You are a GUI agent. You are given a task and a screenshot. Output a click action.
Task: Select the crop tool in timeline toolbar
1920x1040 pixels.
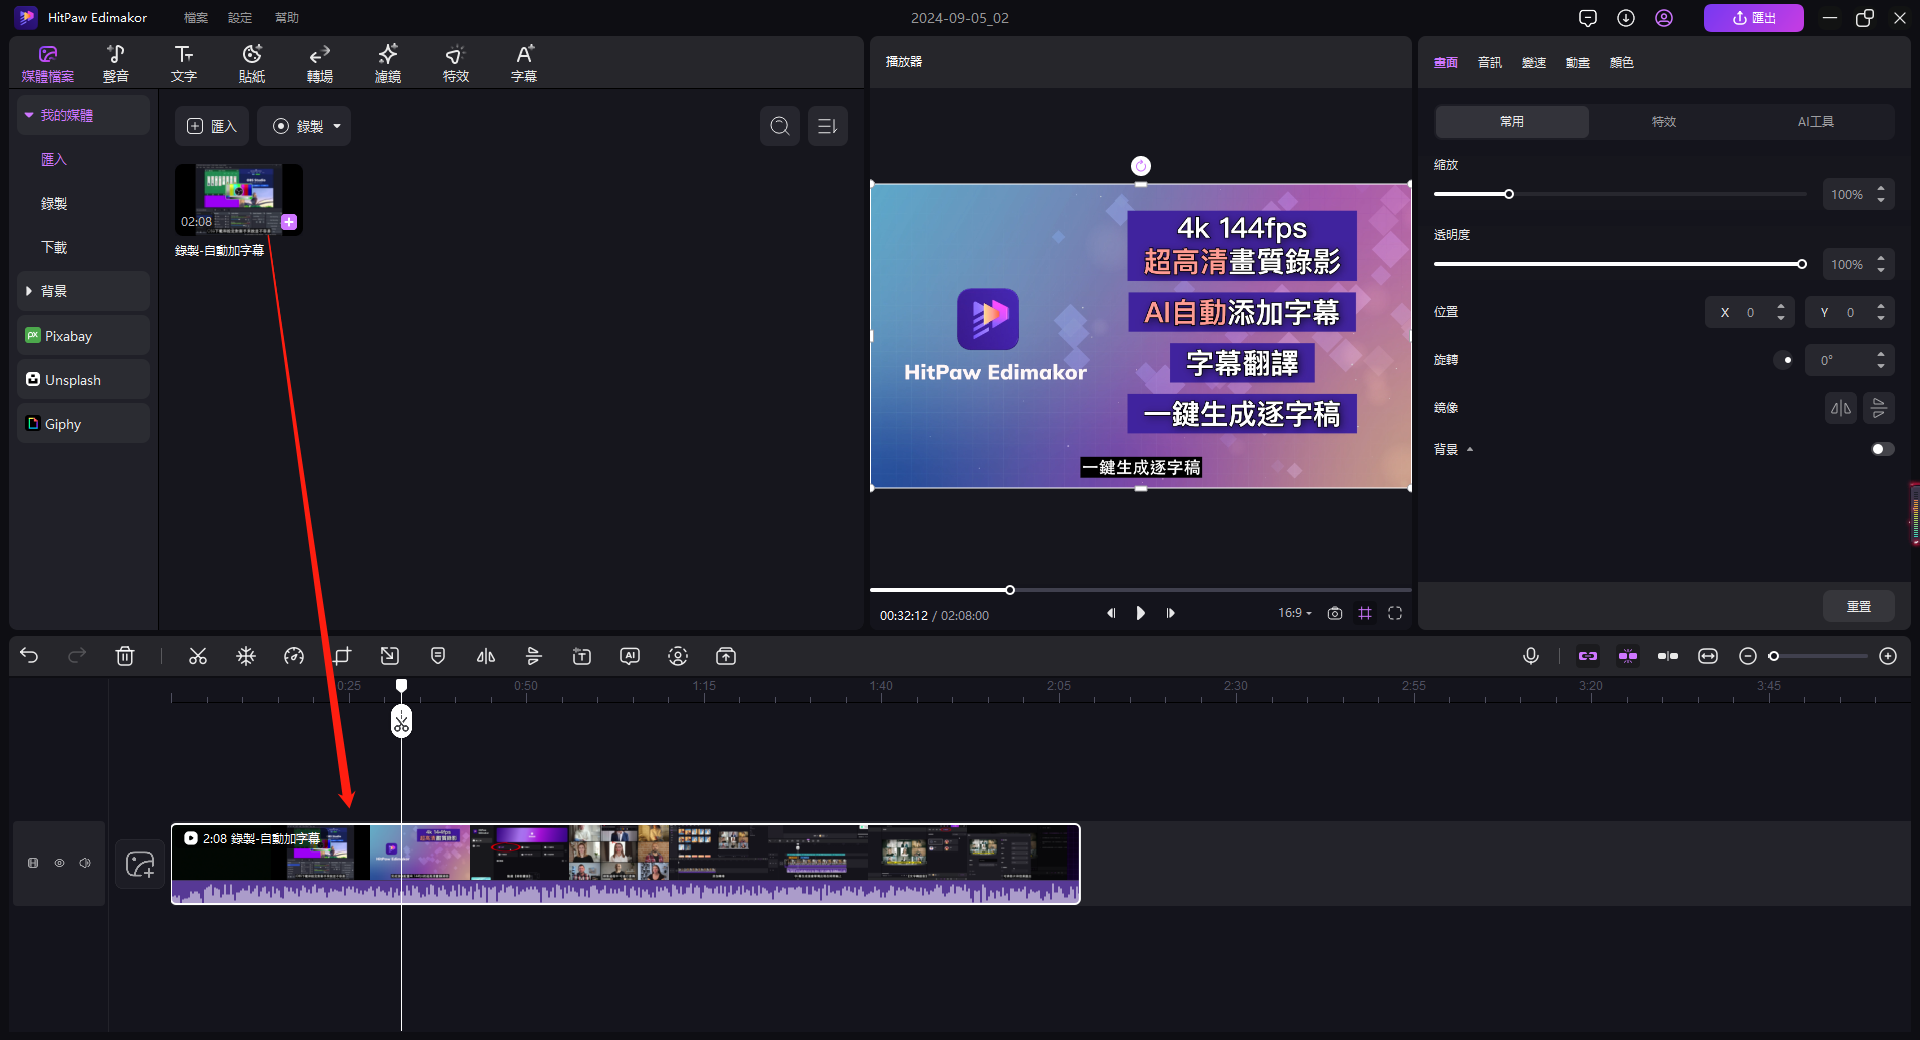point(342,656)
